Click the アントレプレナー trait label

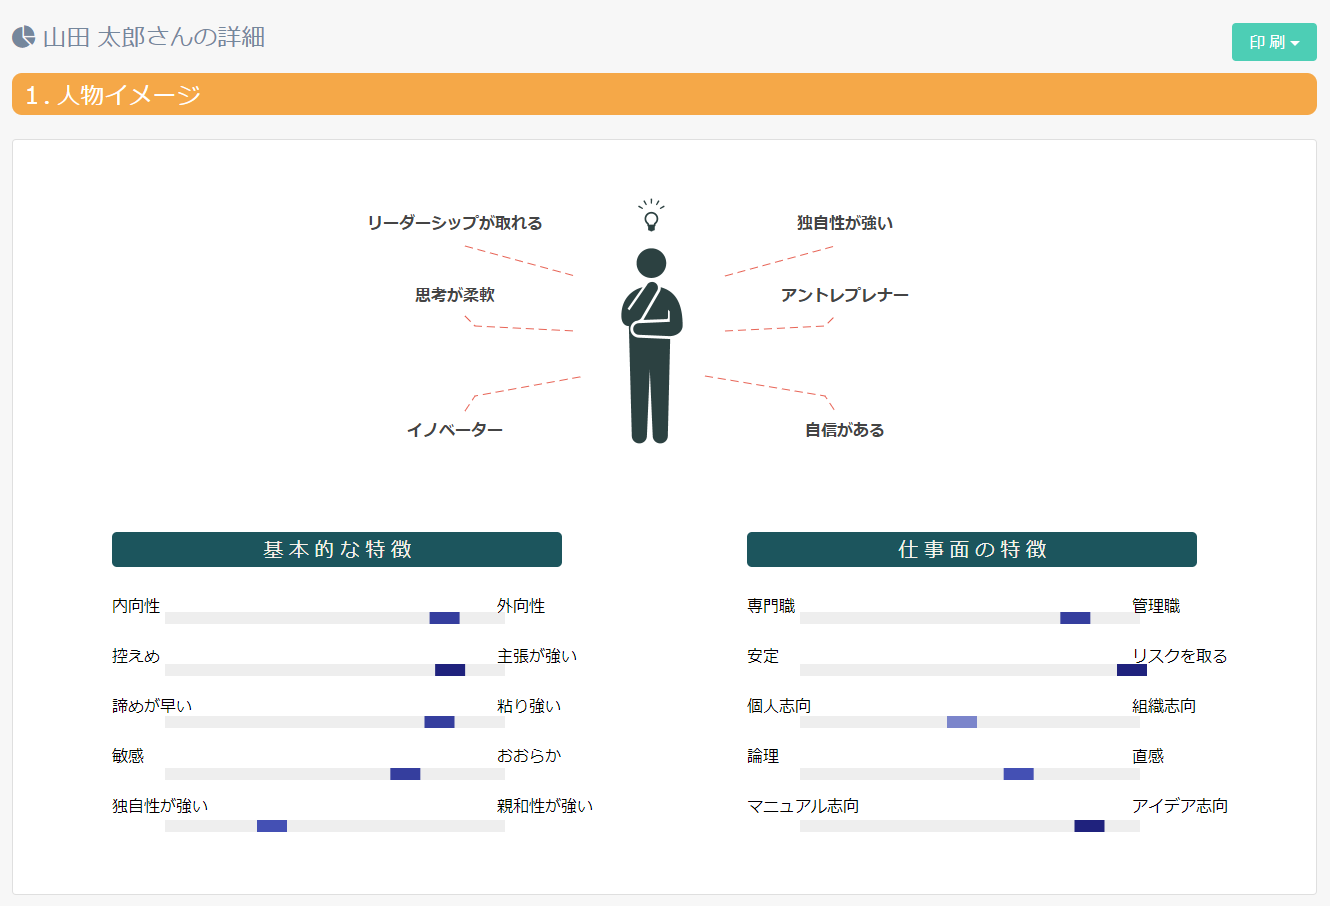click(845, 295)
